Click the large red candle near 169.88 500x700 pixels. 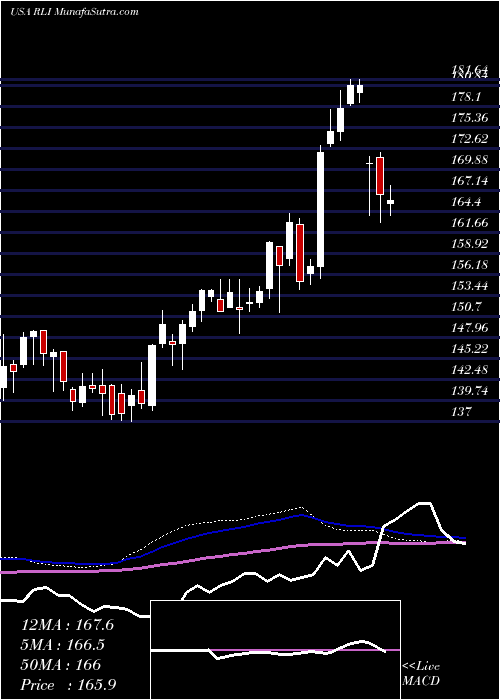coord(380,175)
